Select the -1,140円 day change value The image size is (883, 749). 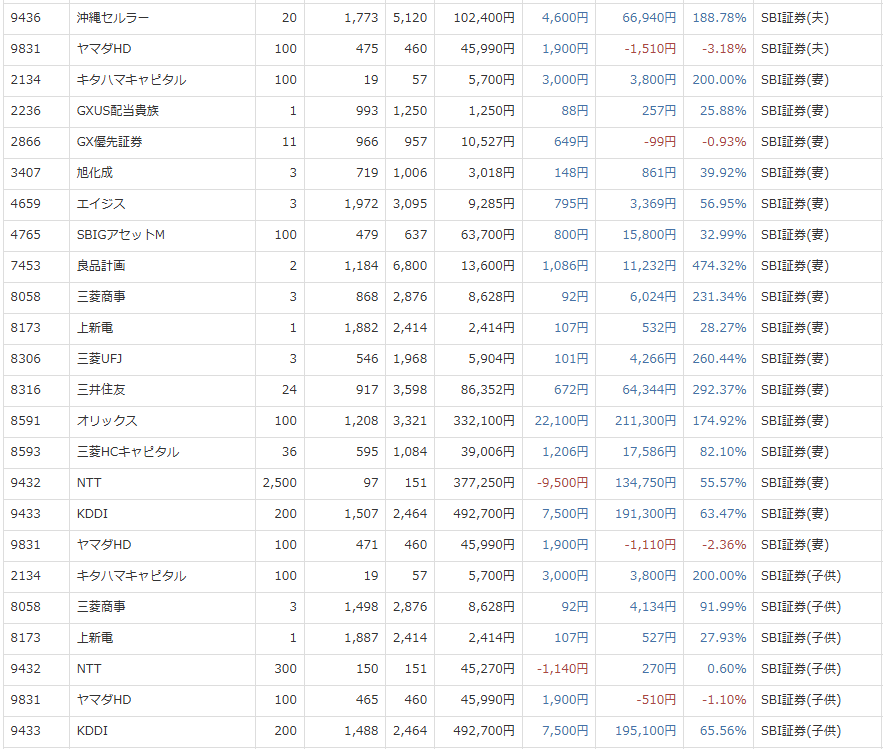point(562,668)
